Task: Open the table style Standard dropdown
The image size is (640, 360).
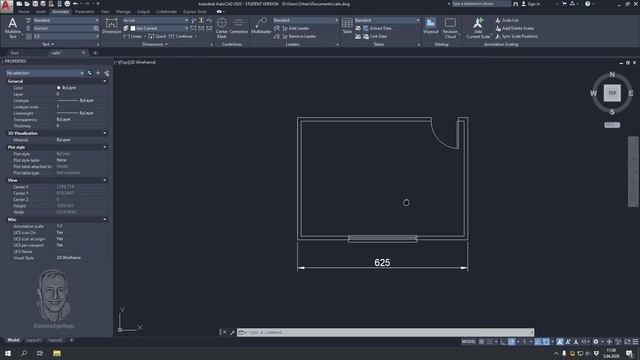Action: [387, 20]
